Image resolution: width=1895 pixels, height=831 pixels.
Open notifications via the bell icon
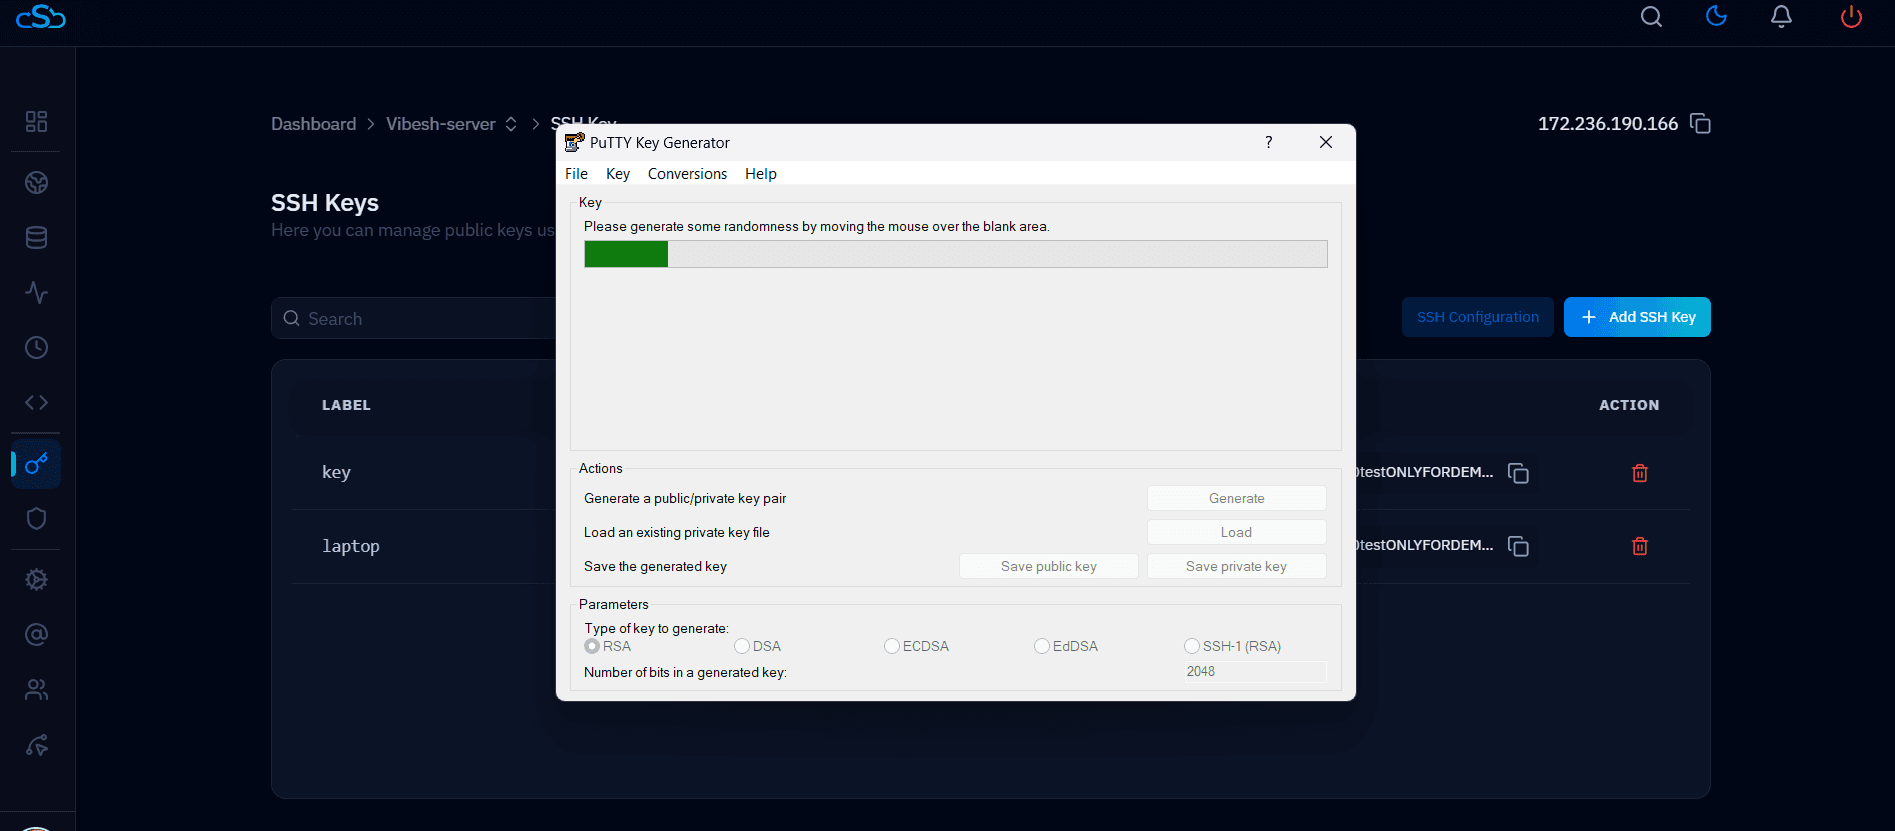pyautogui.click(x=1781, y=17)
